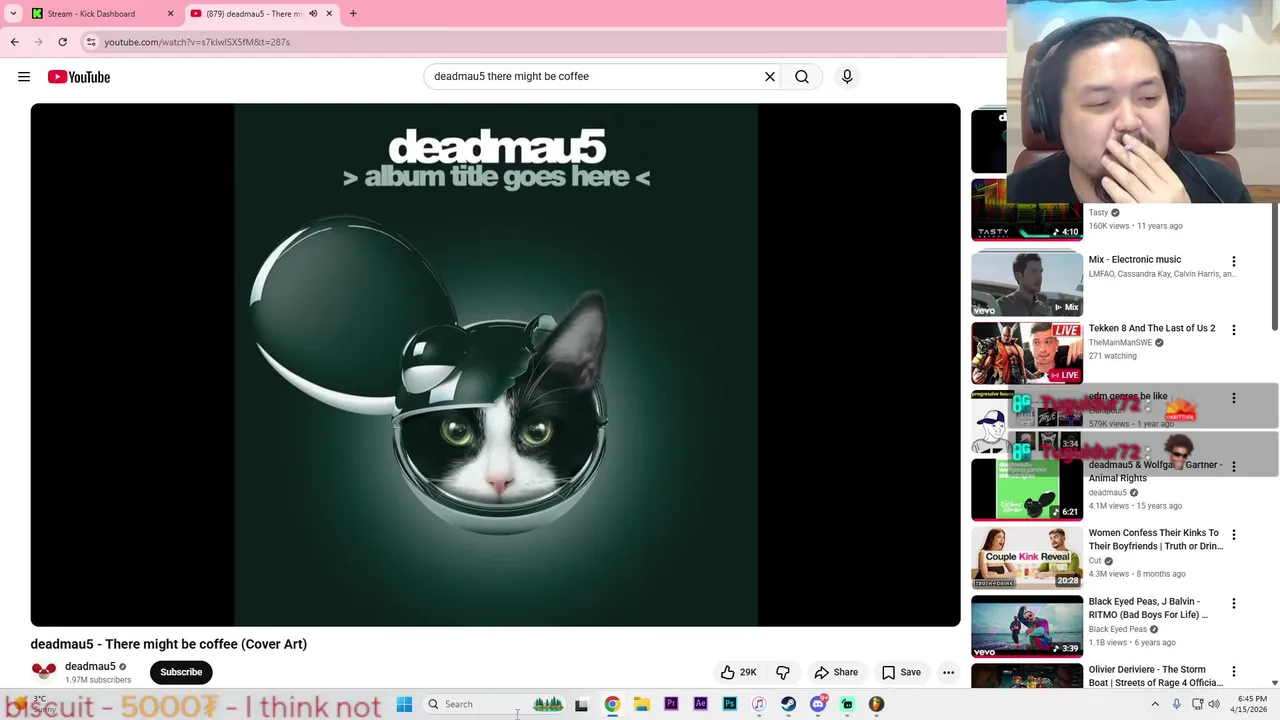Reload the current page
1280x720 pixels.
[62, 42]
